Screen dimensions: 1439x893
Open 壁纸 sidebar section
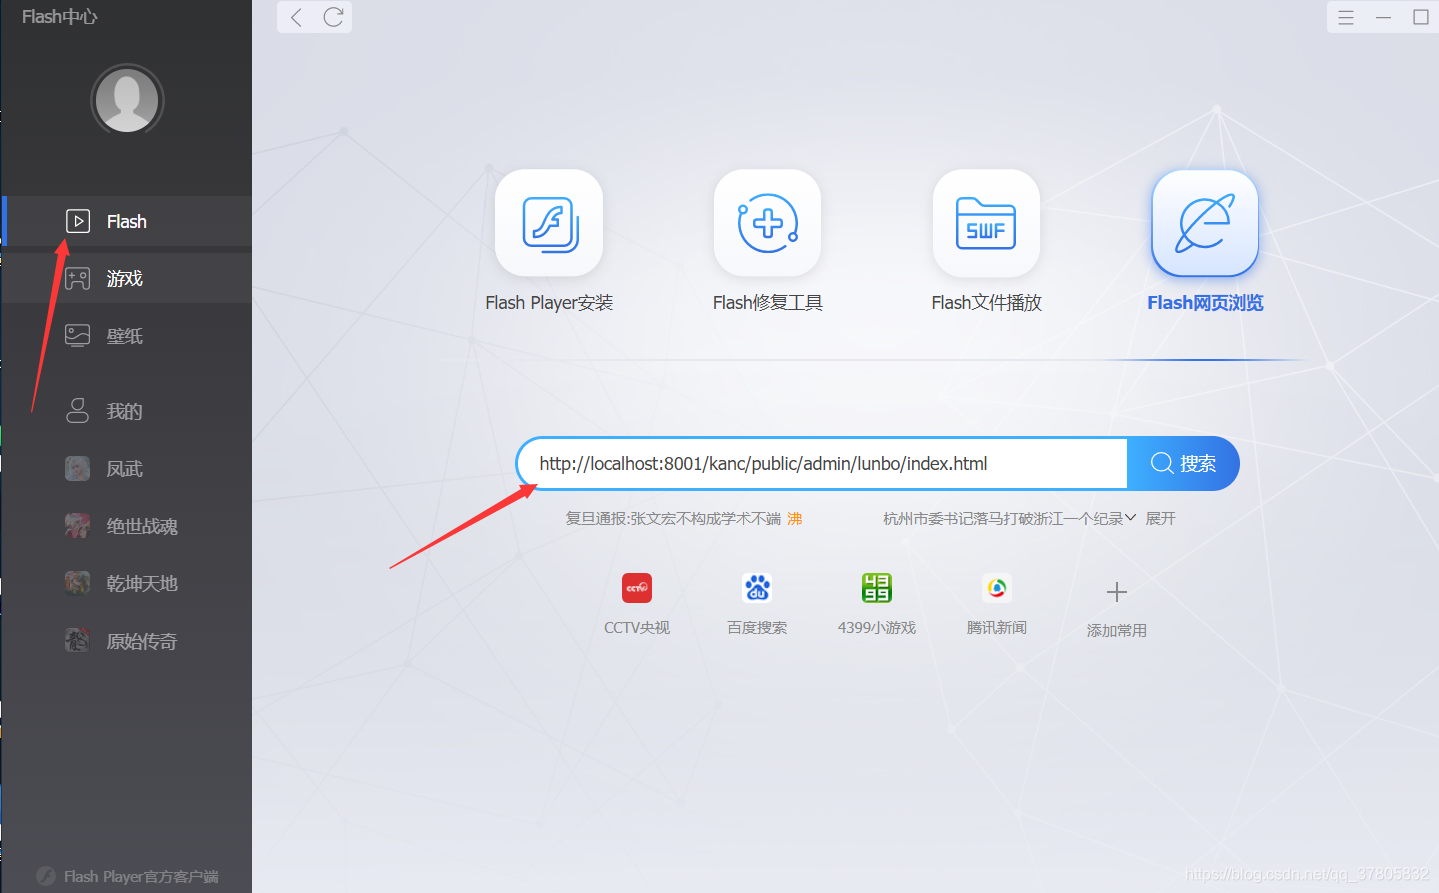[127, 336]
